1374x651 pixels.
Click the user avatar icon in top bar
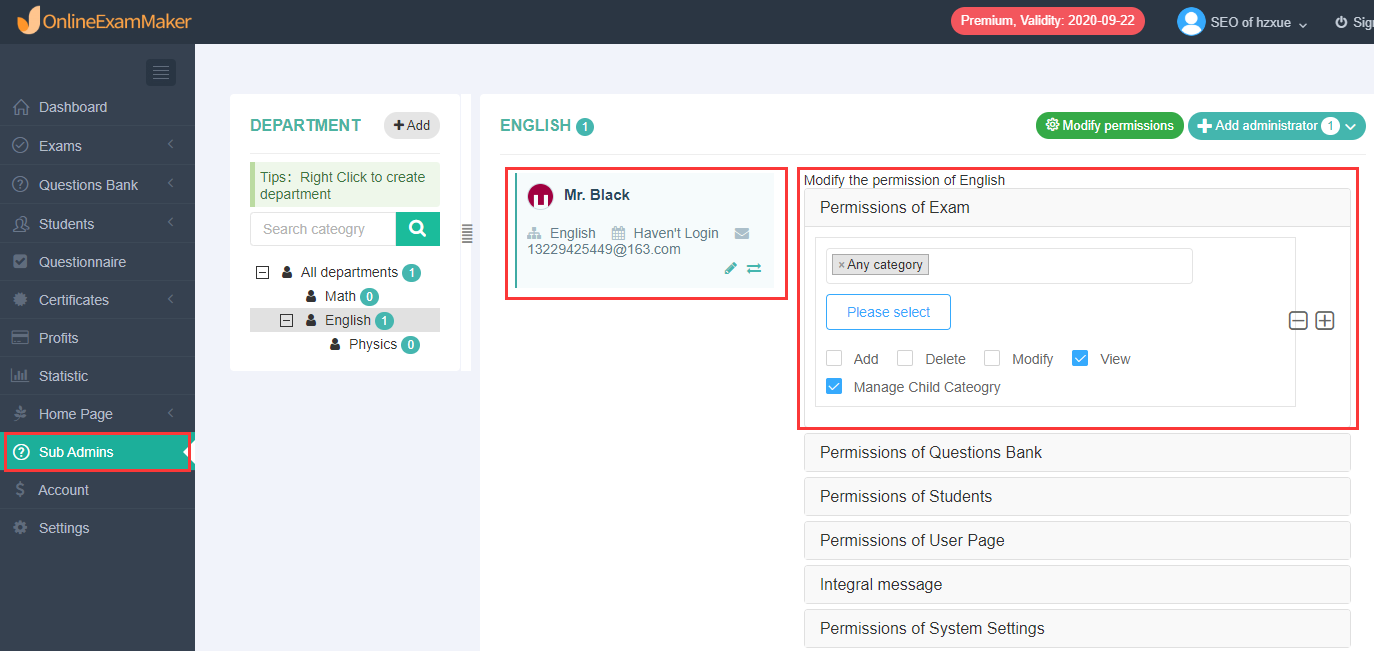click(1190, 22)
